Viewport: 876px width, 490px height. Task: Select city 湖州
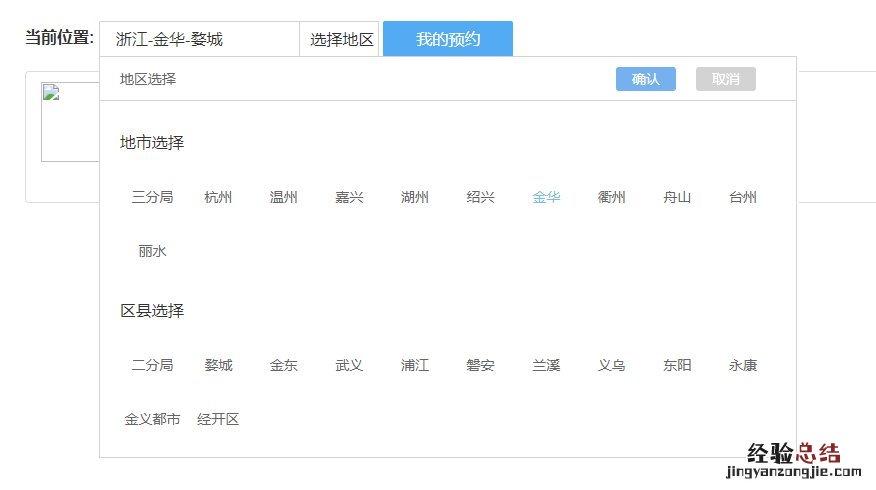tap(415, 197)
